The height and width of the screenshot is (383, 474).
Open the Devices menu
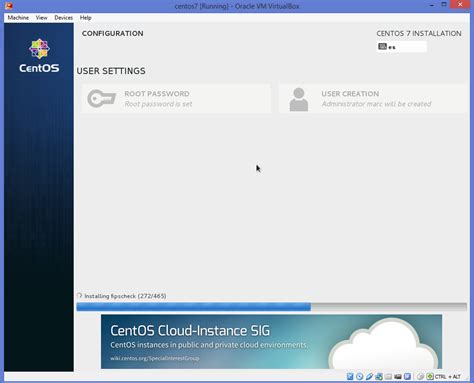coord(63,18)
